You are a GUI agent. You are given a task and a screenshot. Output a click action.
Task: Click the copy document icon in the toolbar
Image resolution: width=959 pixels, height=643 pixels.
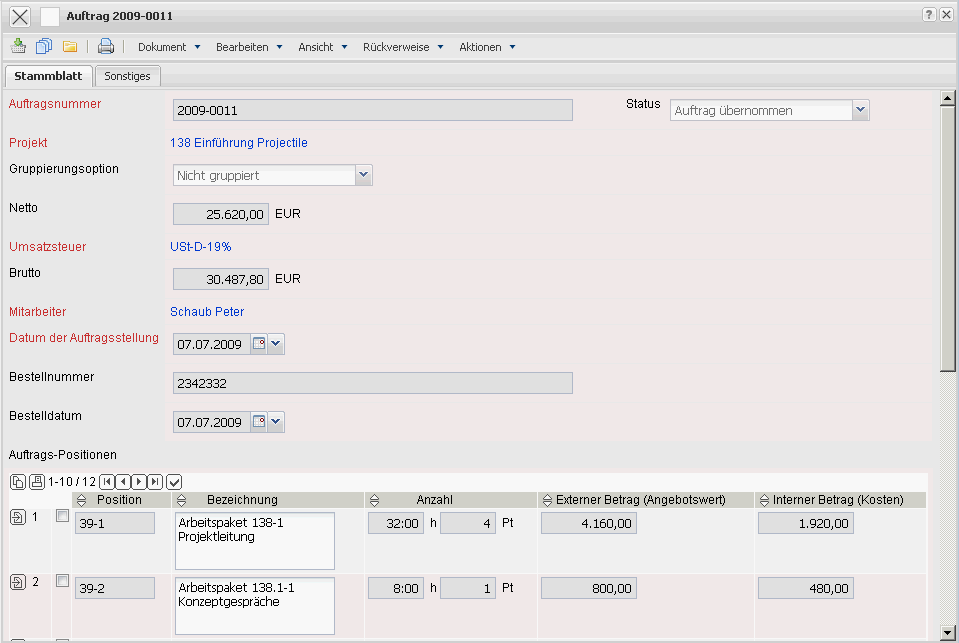coord(44,46)
